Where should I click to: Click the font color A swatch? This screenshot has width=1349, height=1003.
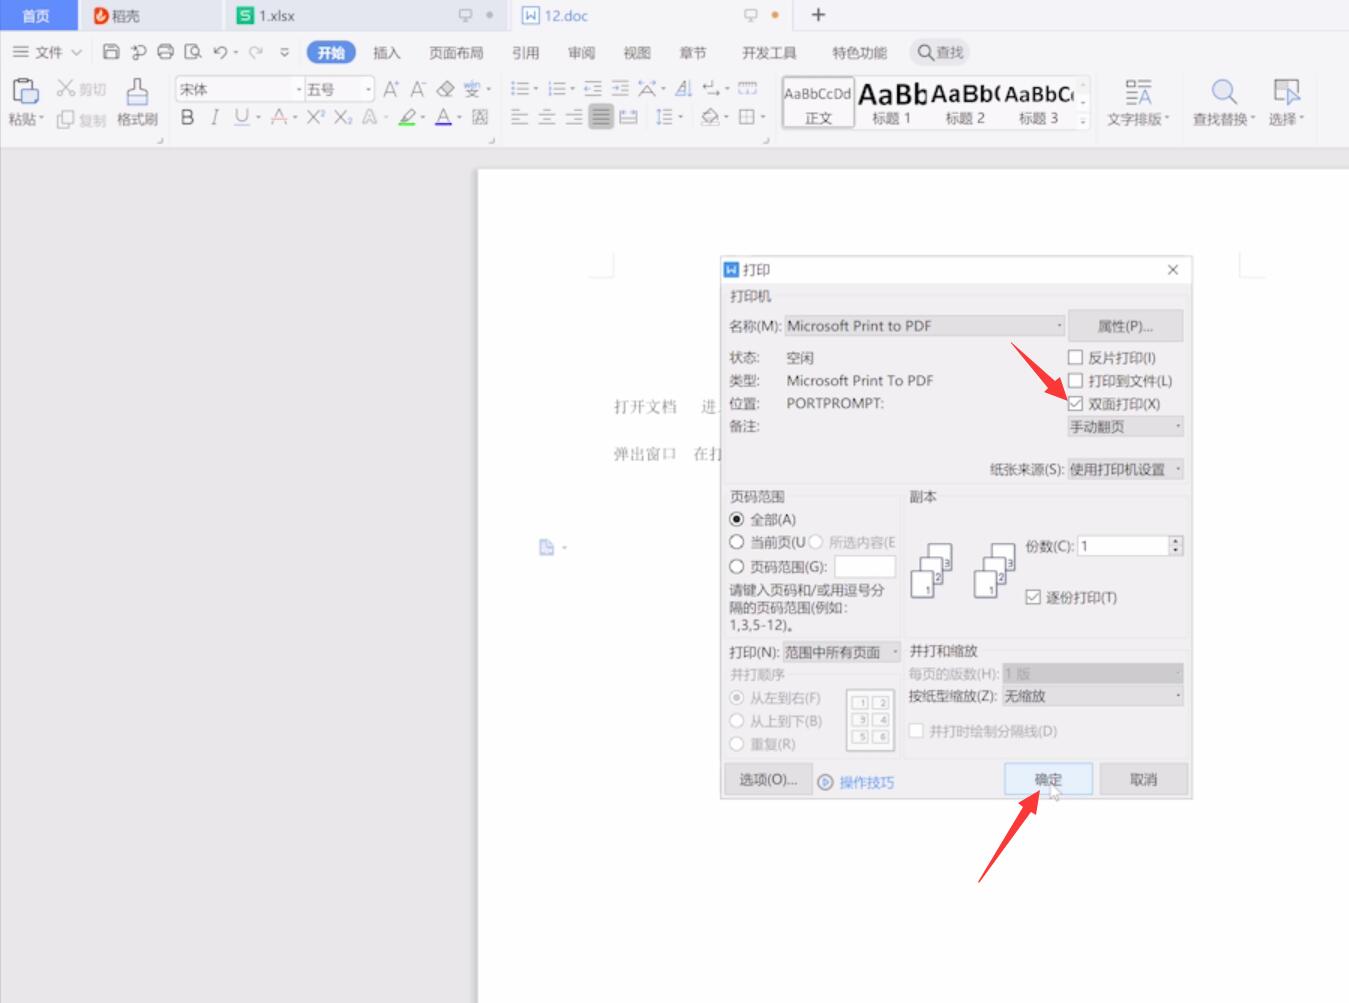(443, 118)
